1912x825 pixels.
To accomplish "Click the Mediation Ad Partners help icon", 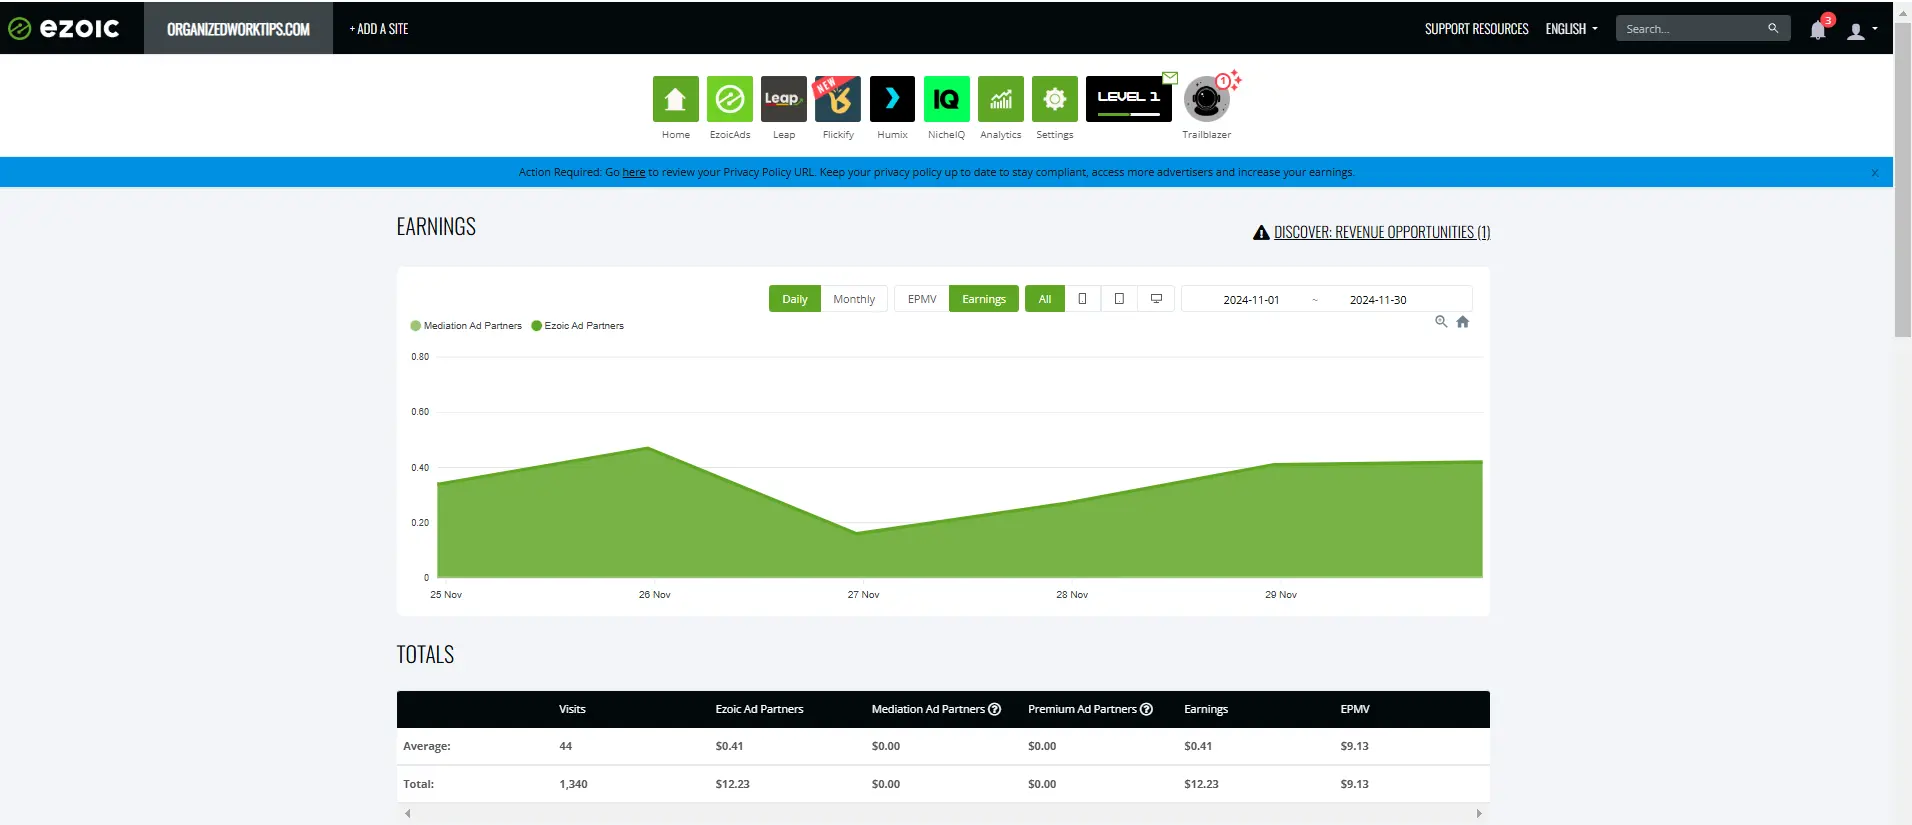I will [x=995, y=709].
